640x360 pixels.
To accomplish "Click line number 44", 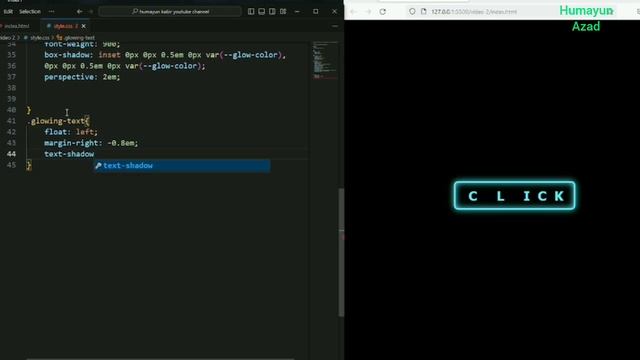I will tap(11, 154).
